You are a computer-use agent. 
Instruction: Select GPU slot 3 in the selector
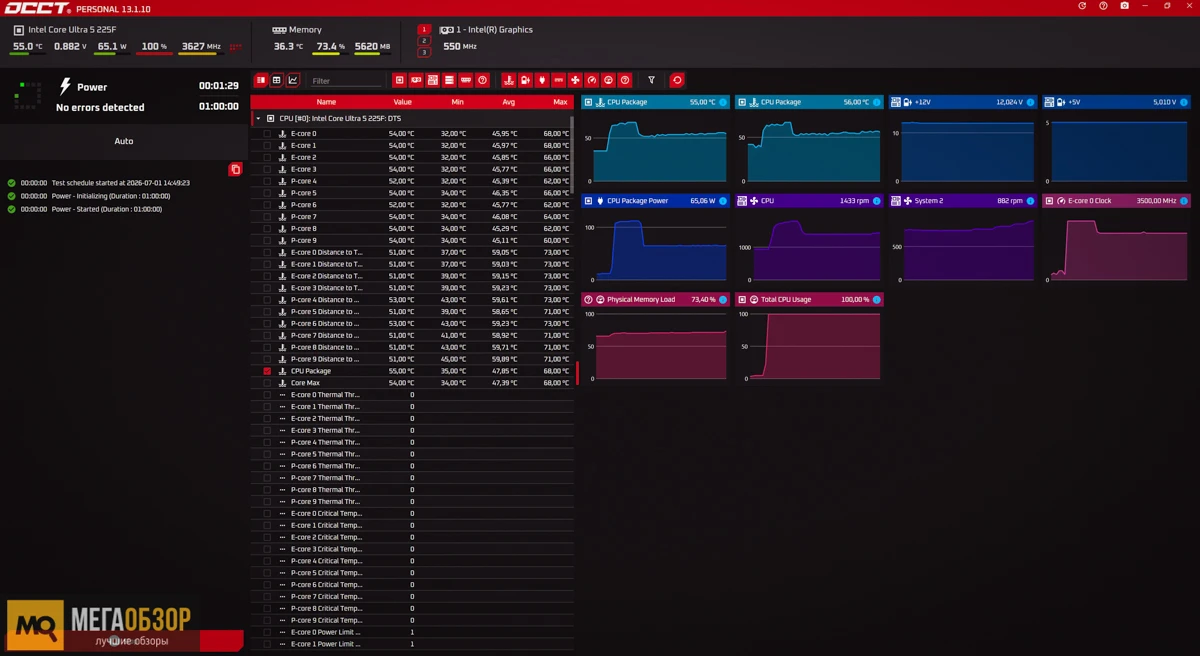[424, 52]
